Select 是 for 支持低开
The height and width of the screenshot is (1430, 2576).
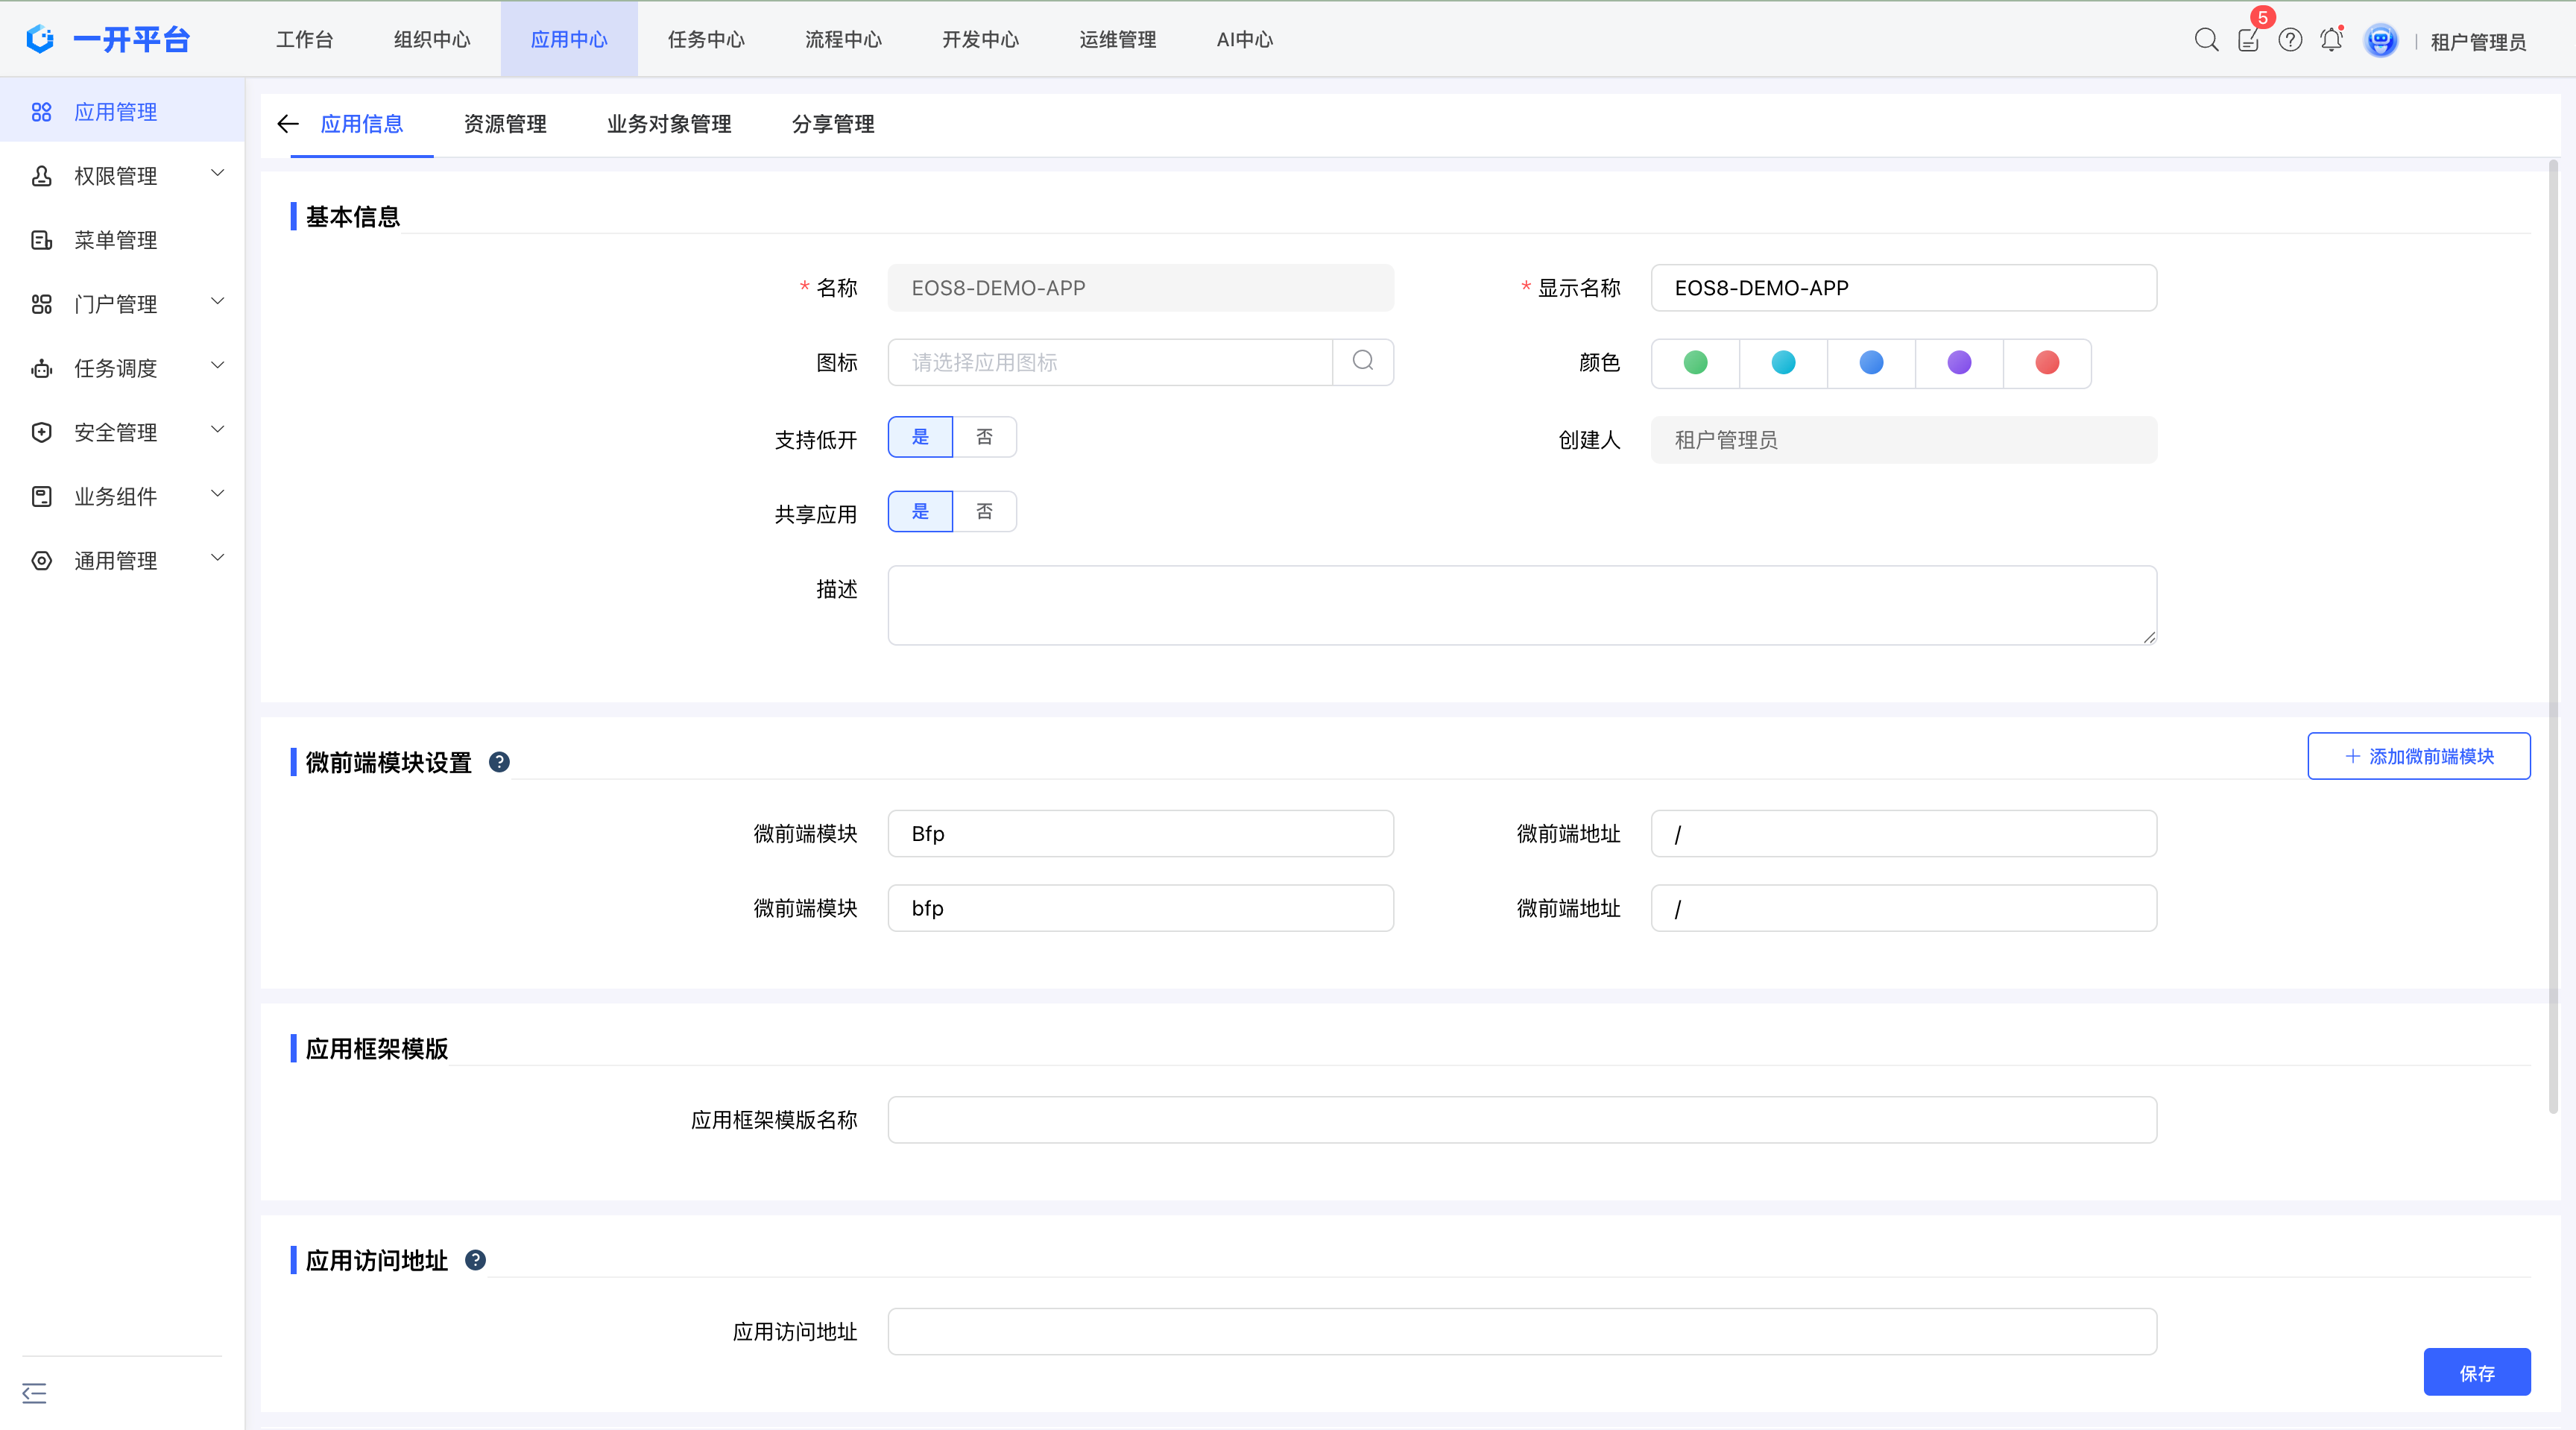coord(920,437)
